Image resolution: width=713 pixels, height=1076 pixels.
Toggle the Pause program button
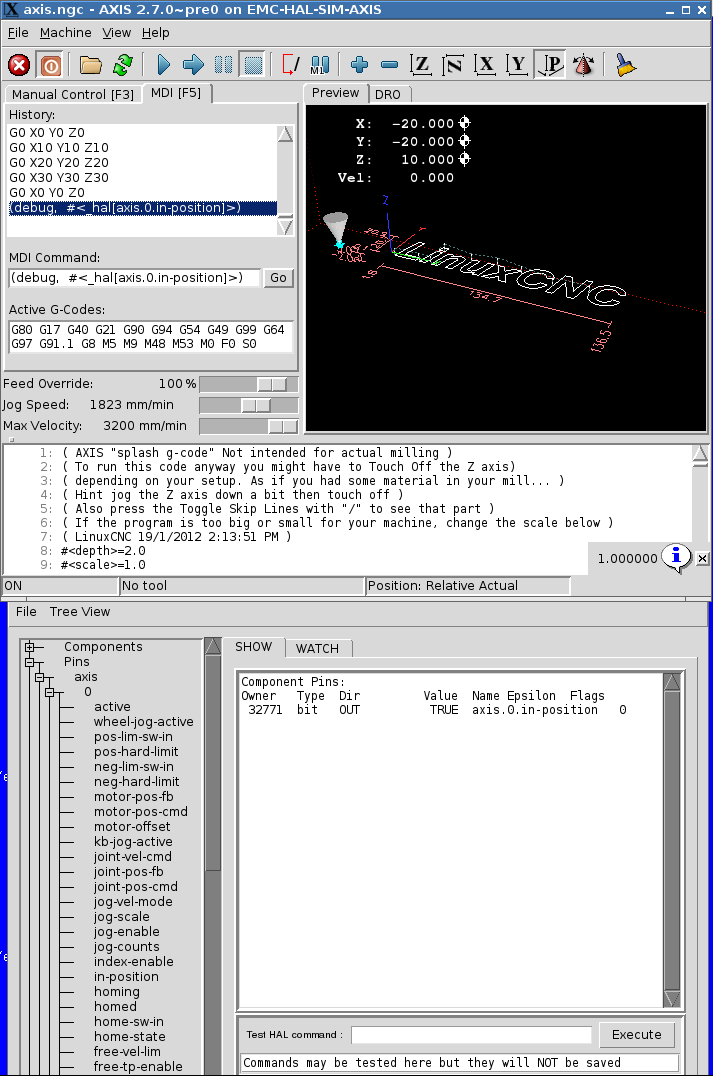[224, 65]
